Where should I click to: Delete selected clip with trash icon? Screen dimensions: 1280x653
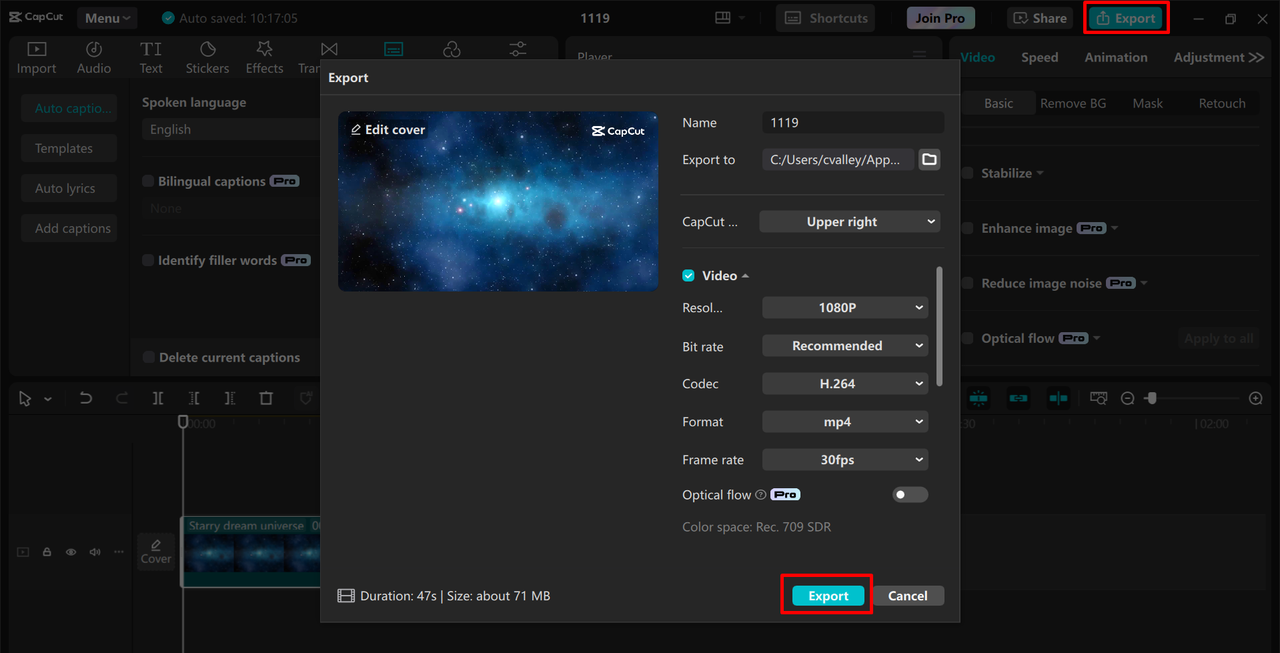point(266,398)
